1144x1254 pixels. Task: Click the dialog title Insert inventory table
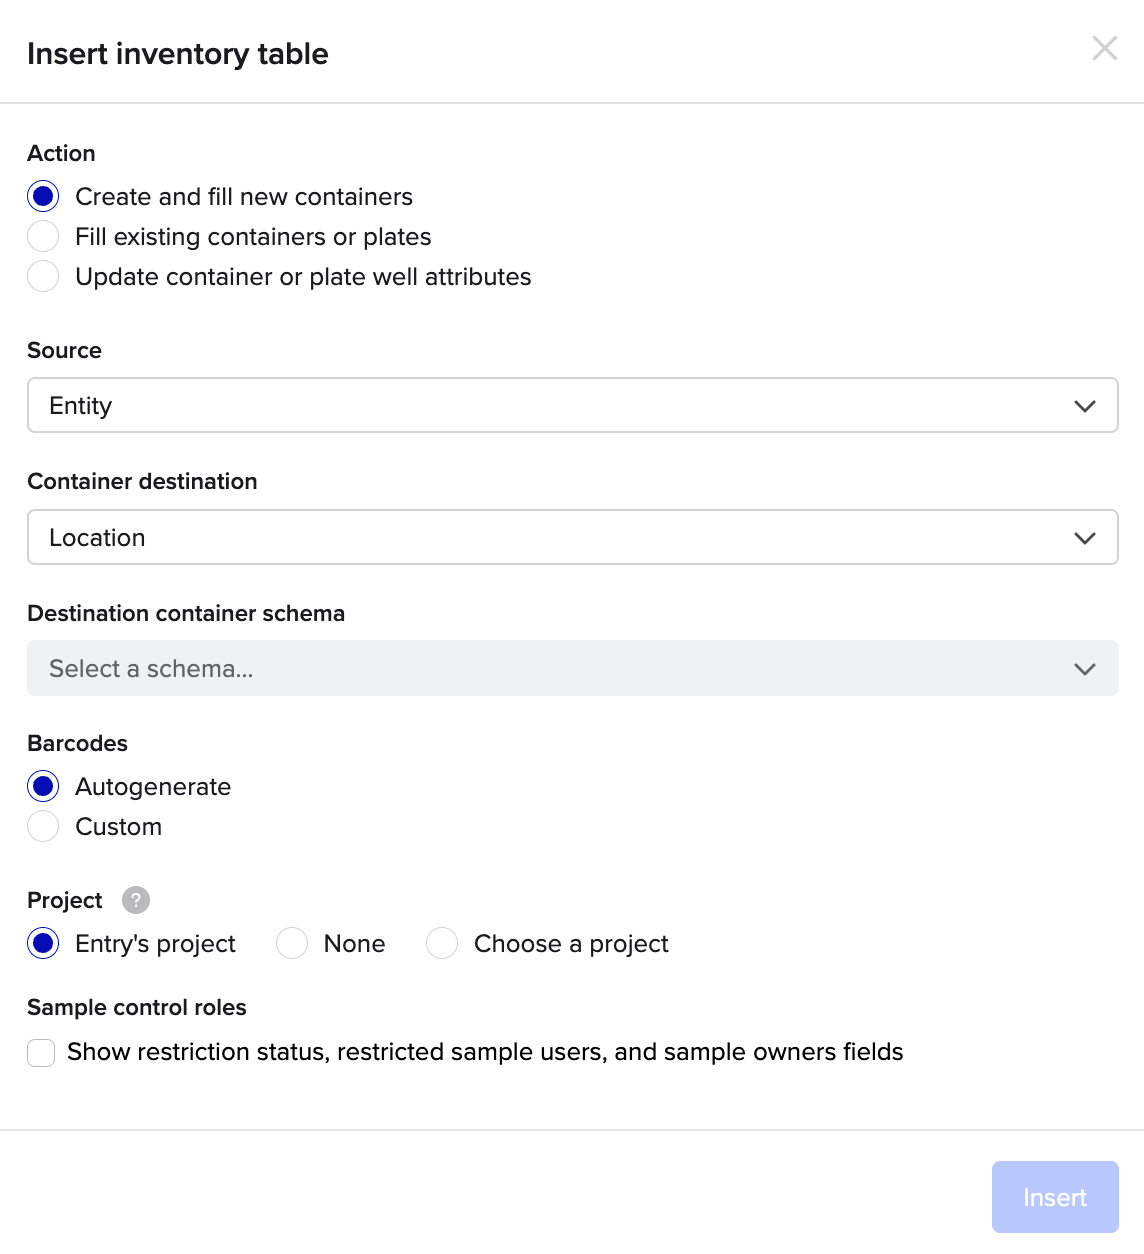tap(178, 54)
